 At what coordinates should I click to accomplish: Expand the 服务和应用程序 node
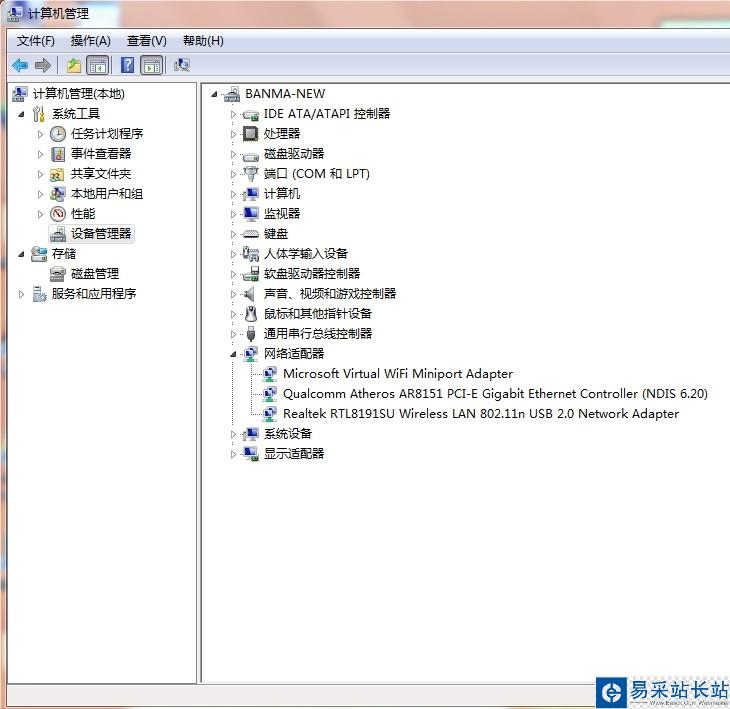pos(21,294)
